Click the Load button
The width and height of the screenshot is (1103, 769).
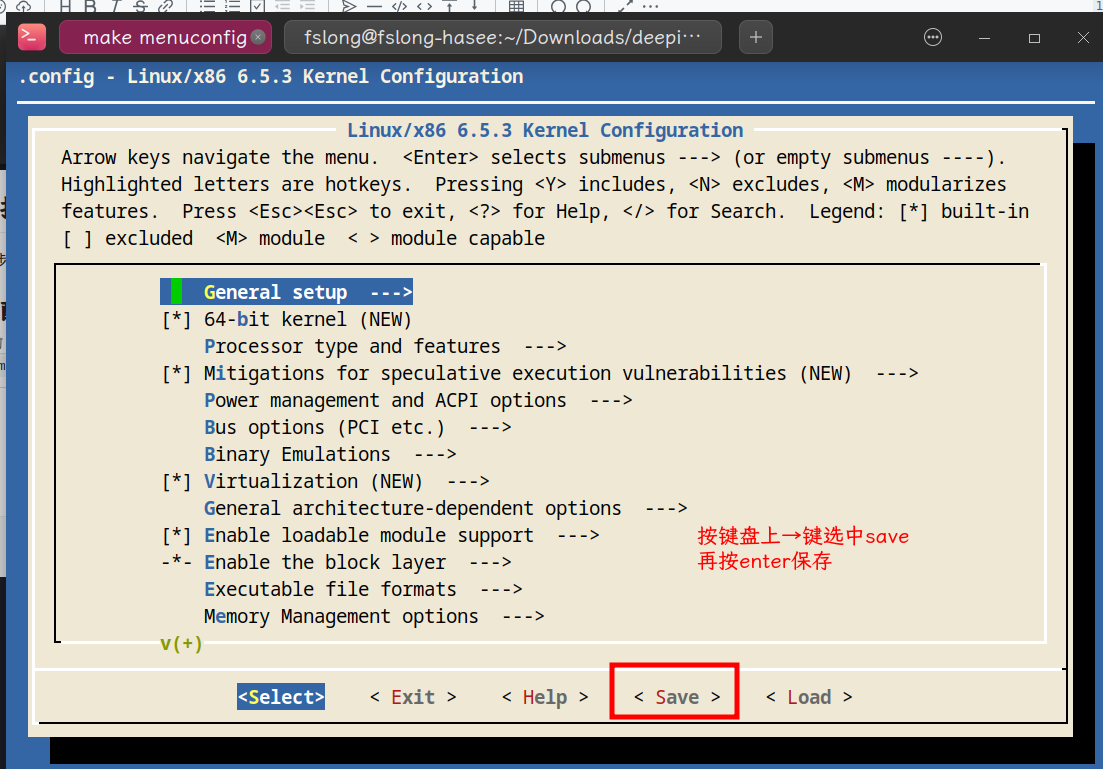tap(809, 697)
